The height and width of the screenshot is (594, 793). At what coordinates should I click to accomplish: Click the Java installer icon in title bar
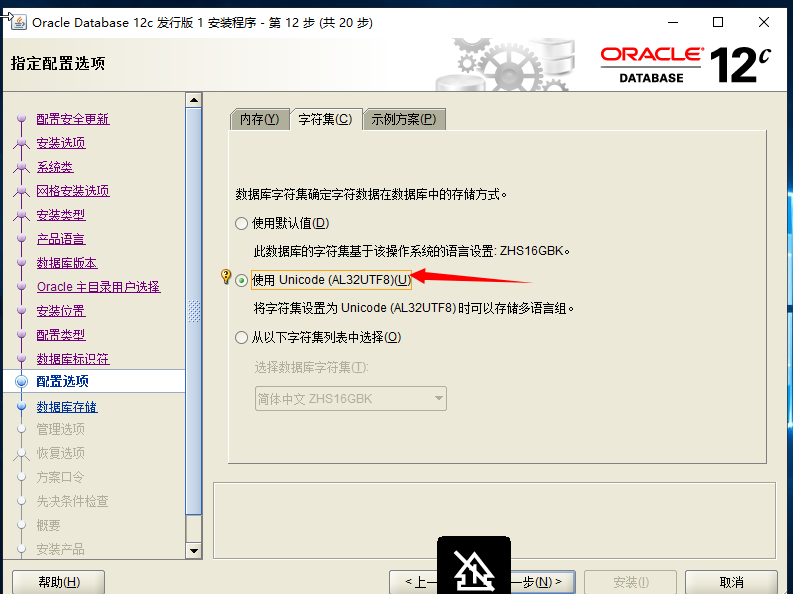point(19,23)
